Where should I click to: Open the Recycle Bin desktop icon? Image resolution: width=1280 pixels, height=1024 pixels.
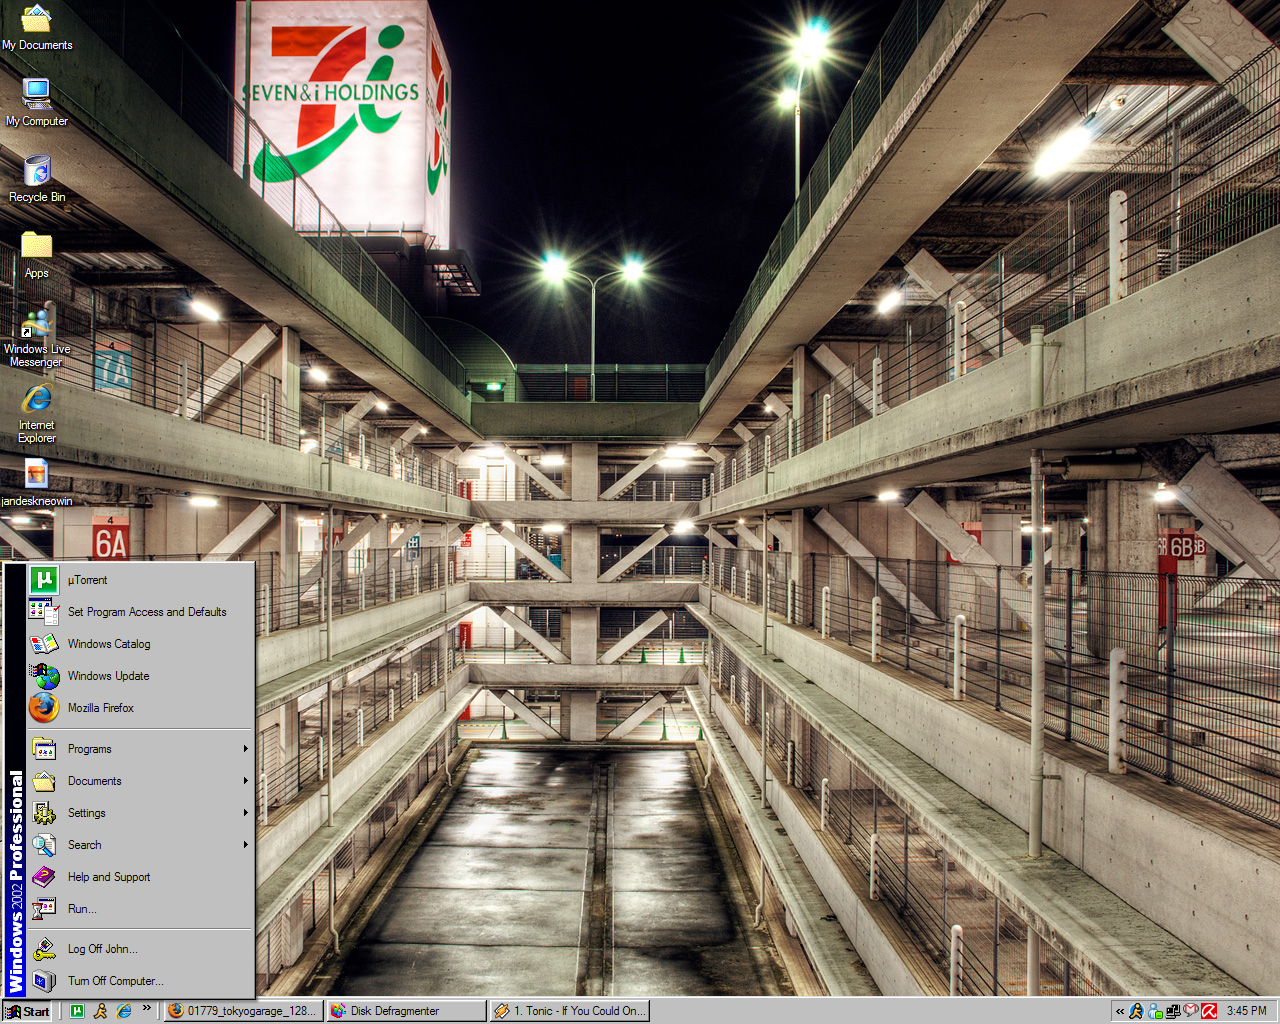[x=37, y=178]
